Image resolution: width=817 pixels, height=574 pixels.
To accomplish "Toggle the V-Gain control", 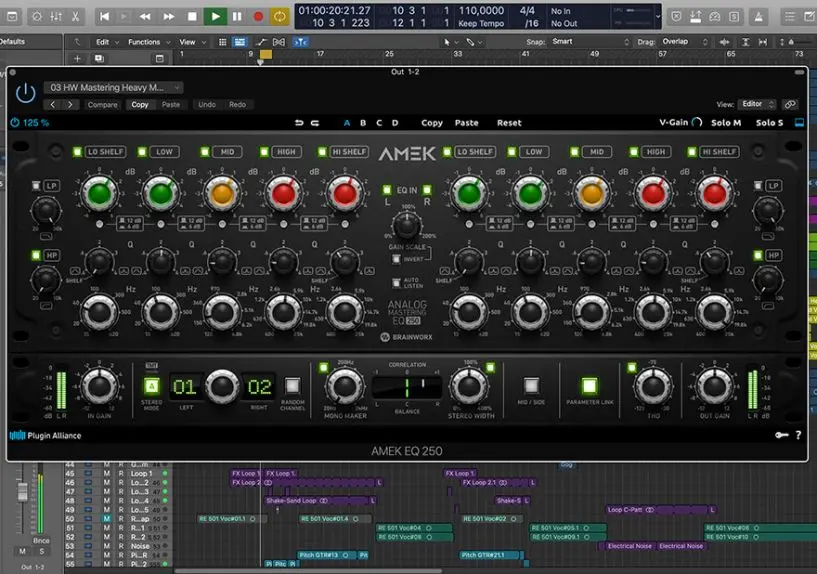I will click(x=680, y=122).
